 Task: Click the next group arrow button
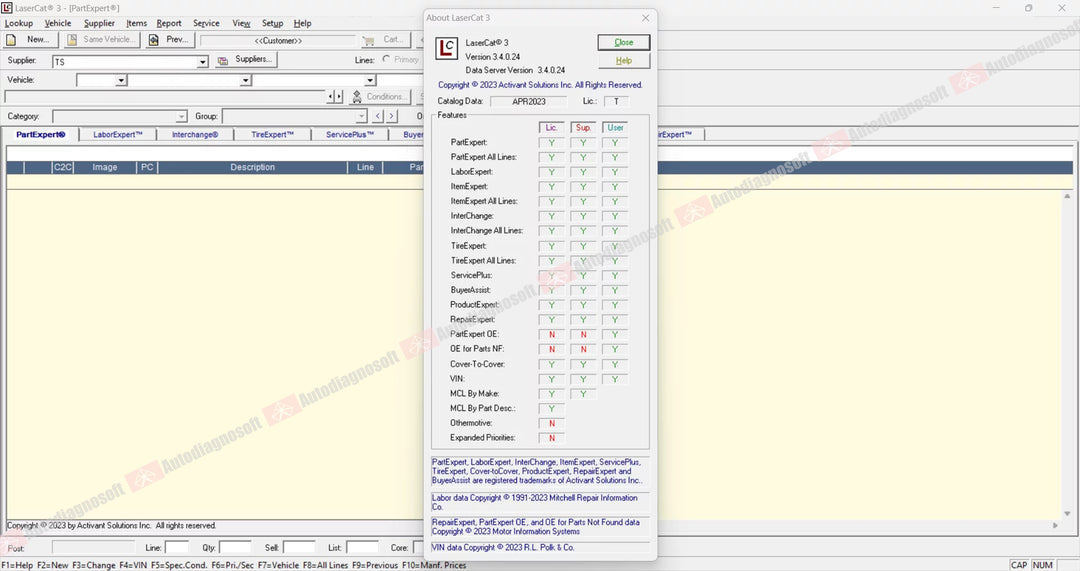[392, 116]
